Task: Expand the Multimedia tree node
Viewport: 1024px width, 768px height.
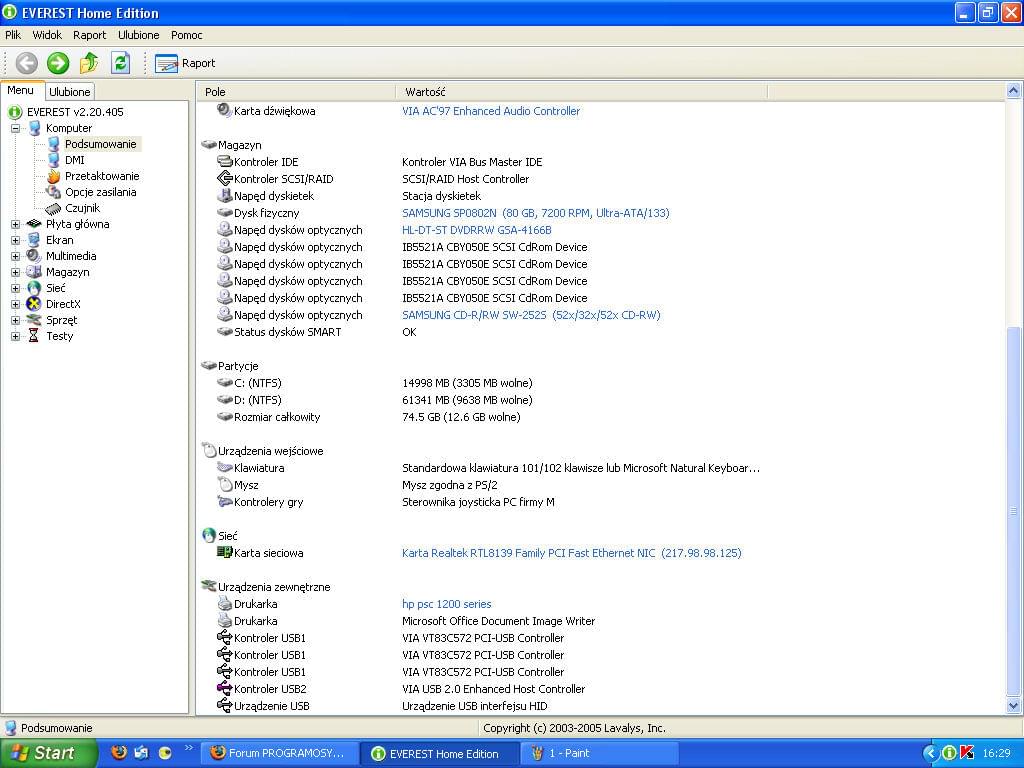Action: 16,256
